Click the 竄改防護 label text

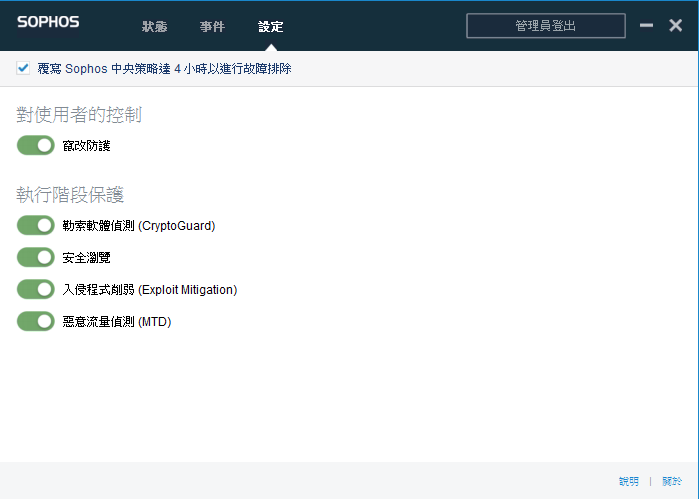tap(86, 146)
